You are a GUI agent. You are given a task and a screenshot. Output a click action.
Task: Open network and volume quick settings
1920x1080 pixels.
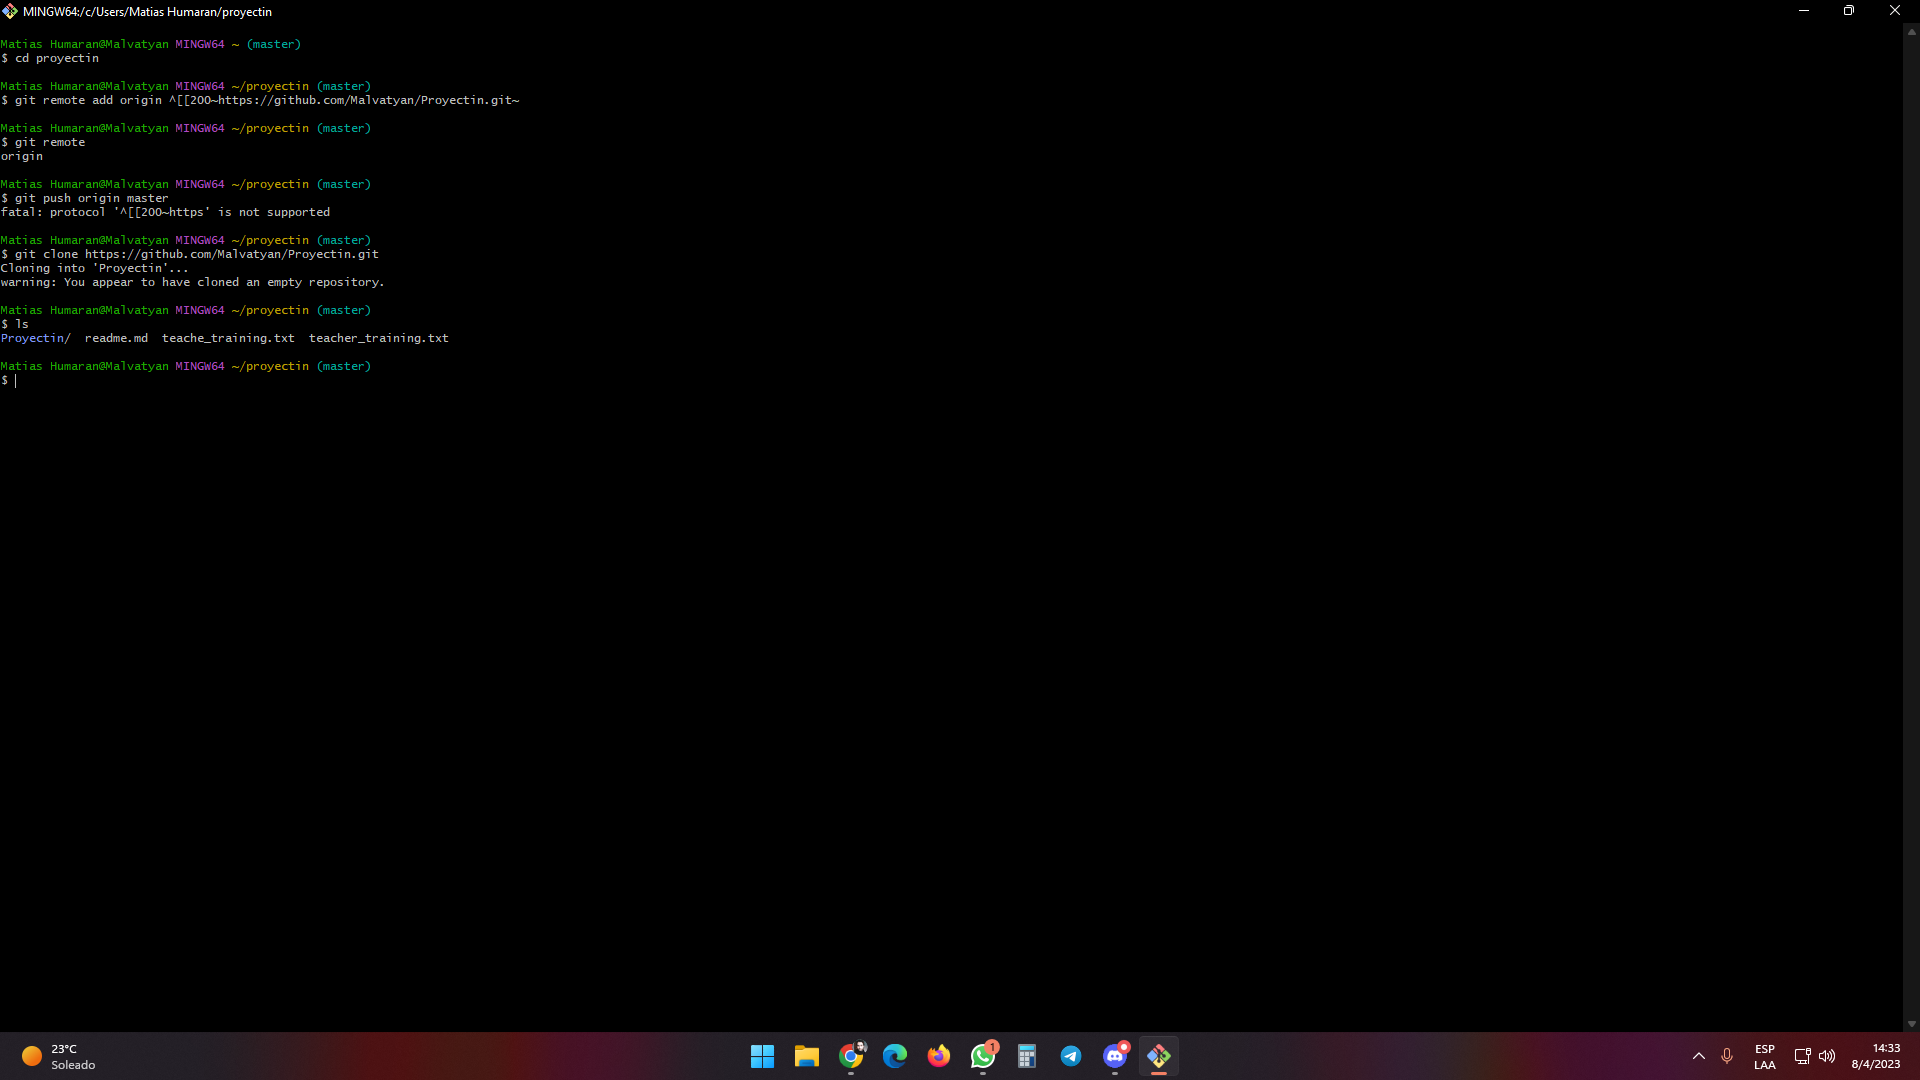(1814, 1056)
